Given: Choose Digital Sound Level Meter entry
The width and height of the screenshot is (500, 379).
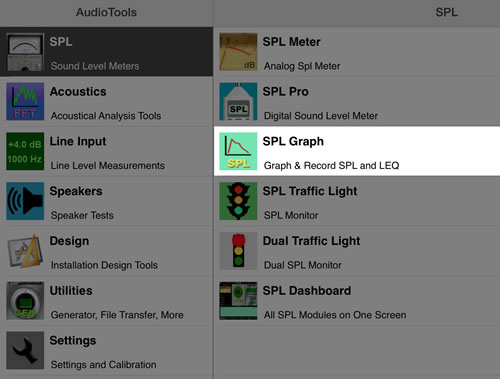Looking at the screenshot, I should click(357, 102).
